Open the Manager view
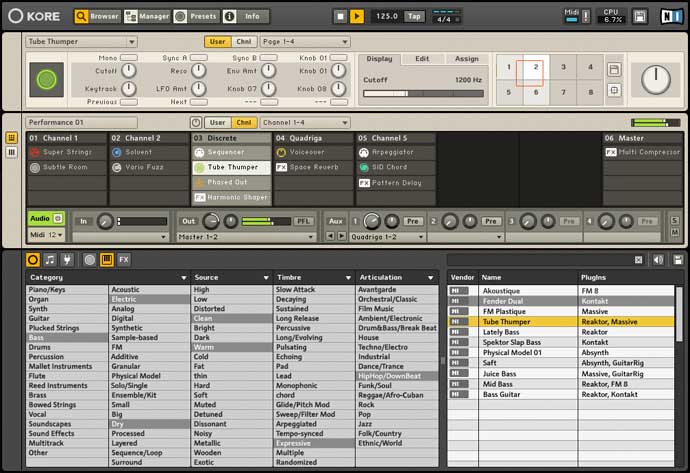 click(x=147, y=16)
